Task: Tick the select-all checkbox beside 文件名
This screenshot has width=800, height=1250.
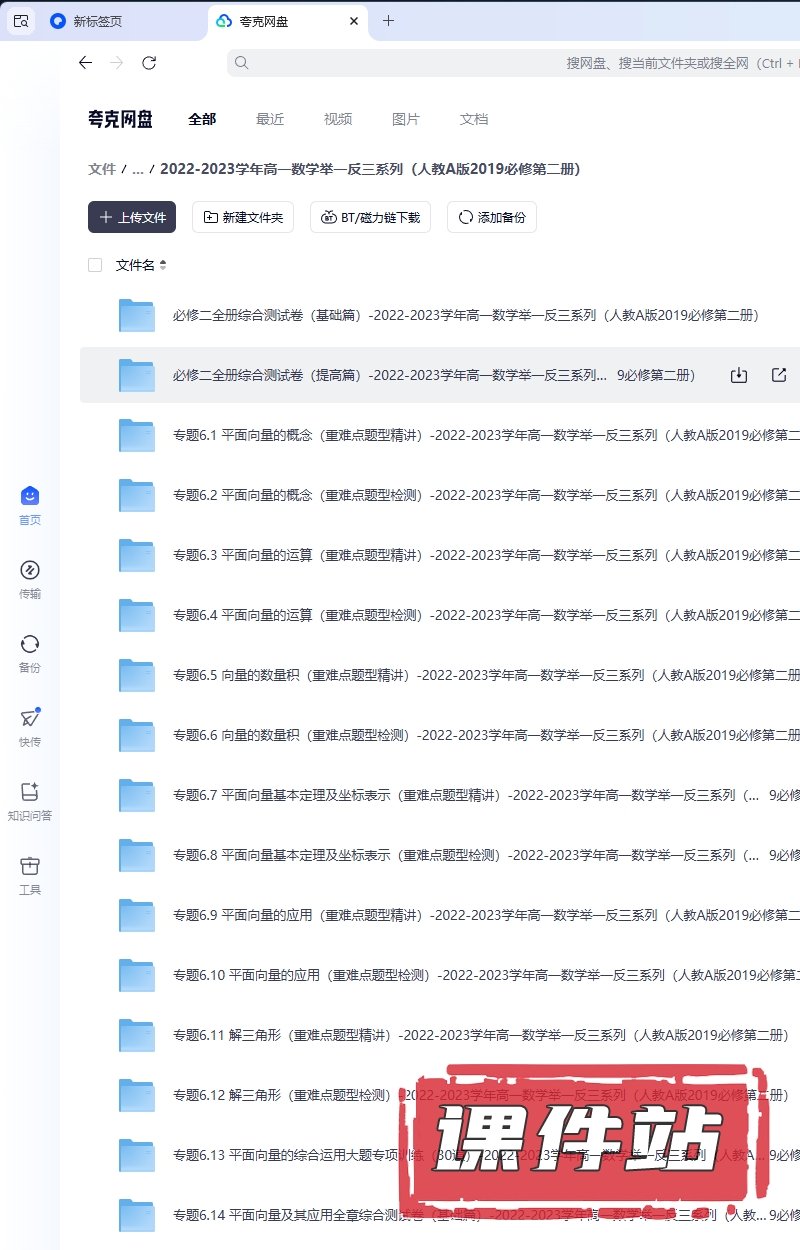Action: point(95,265)
